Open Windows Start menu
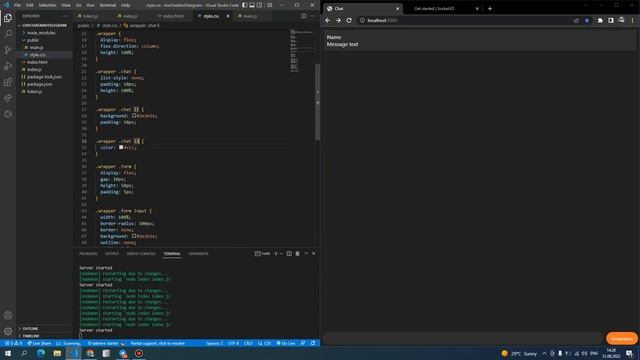 8,353
